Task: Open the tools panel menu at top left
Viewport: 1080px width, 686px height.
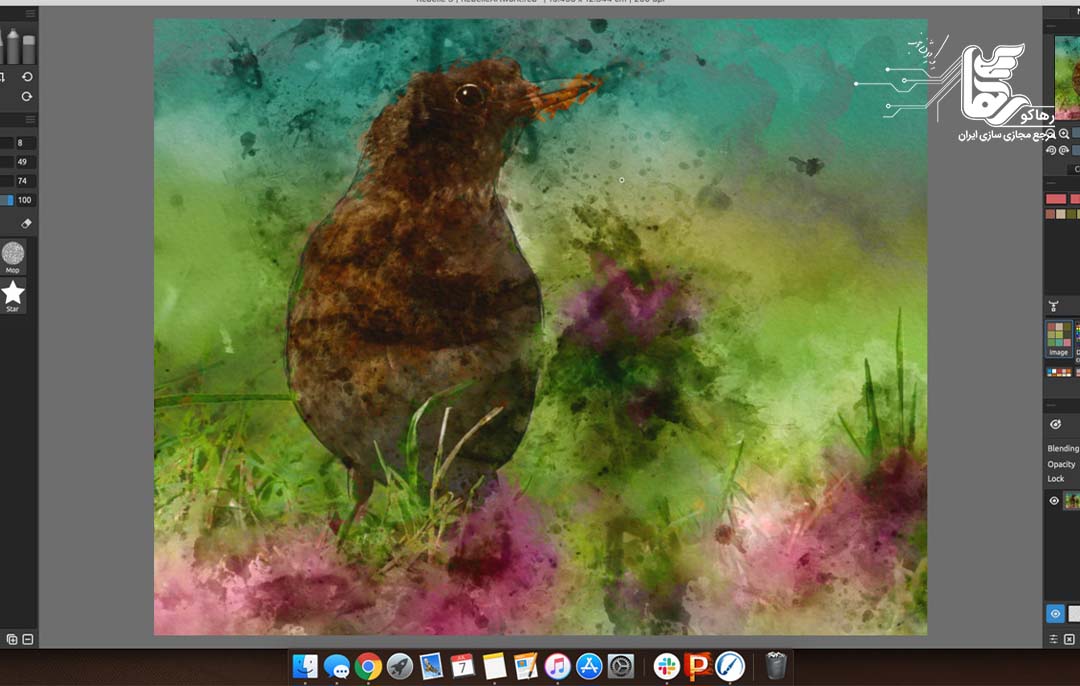Action: [x=30, y=14]
